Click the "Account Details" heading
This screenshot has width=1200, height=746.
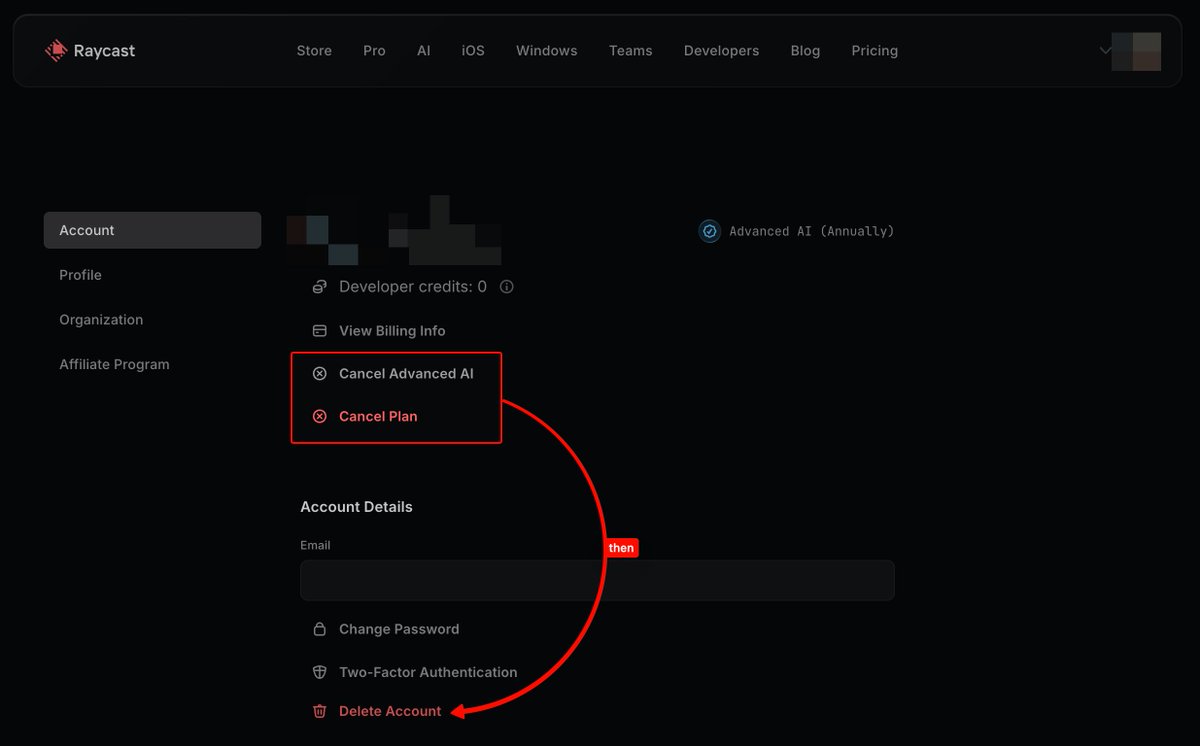(x=356, y=507)
